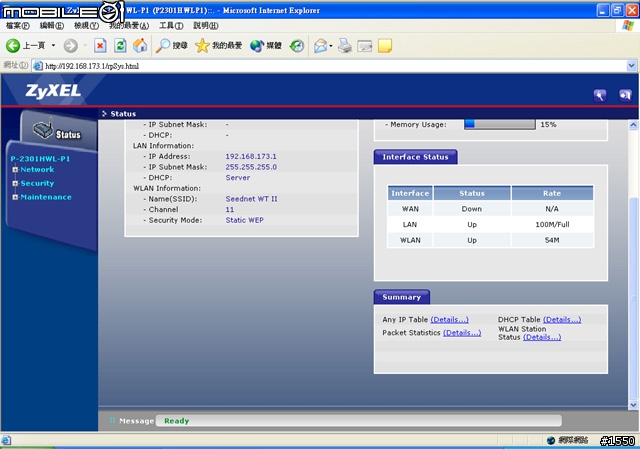Click the address bar URL field
The height and width of the screenshot is (449, 640).
click(x=329, y=66)
